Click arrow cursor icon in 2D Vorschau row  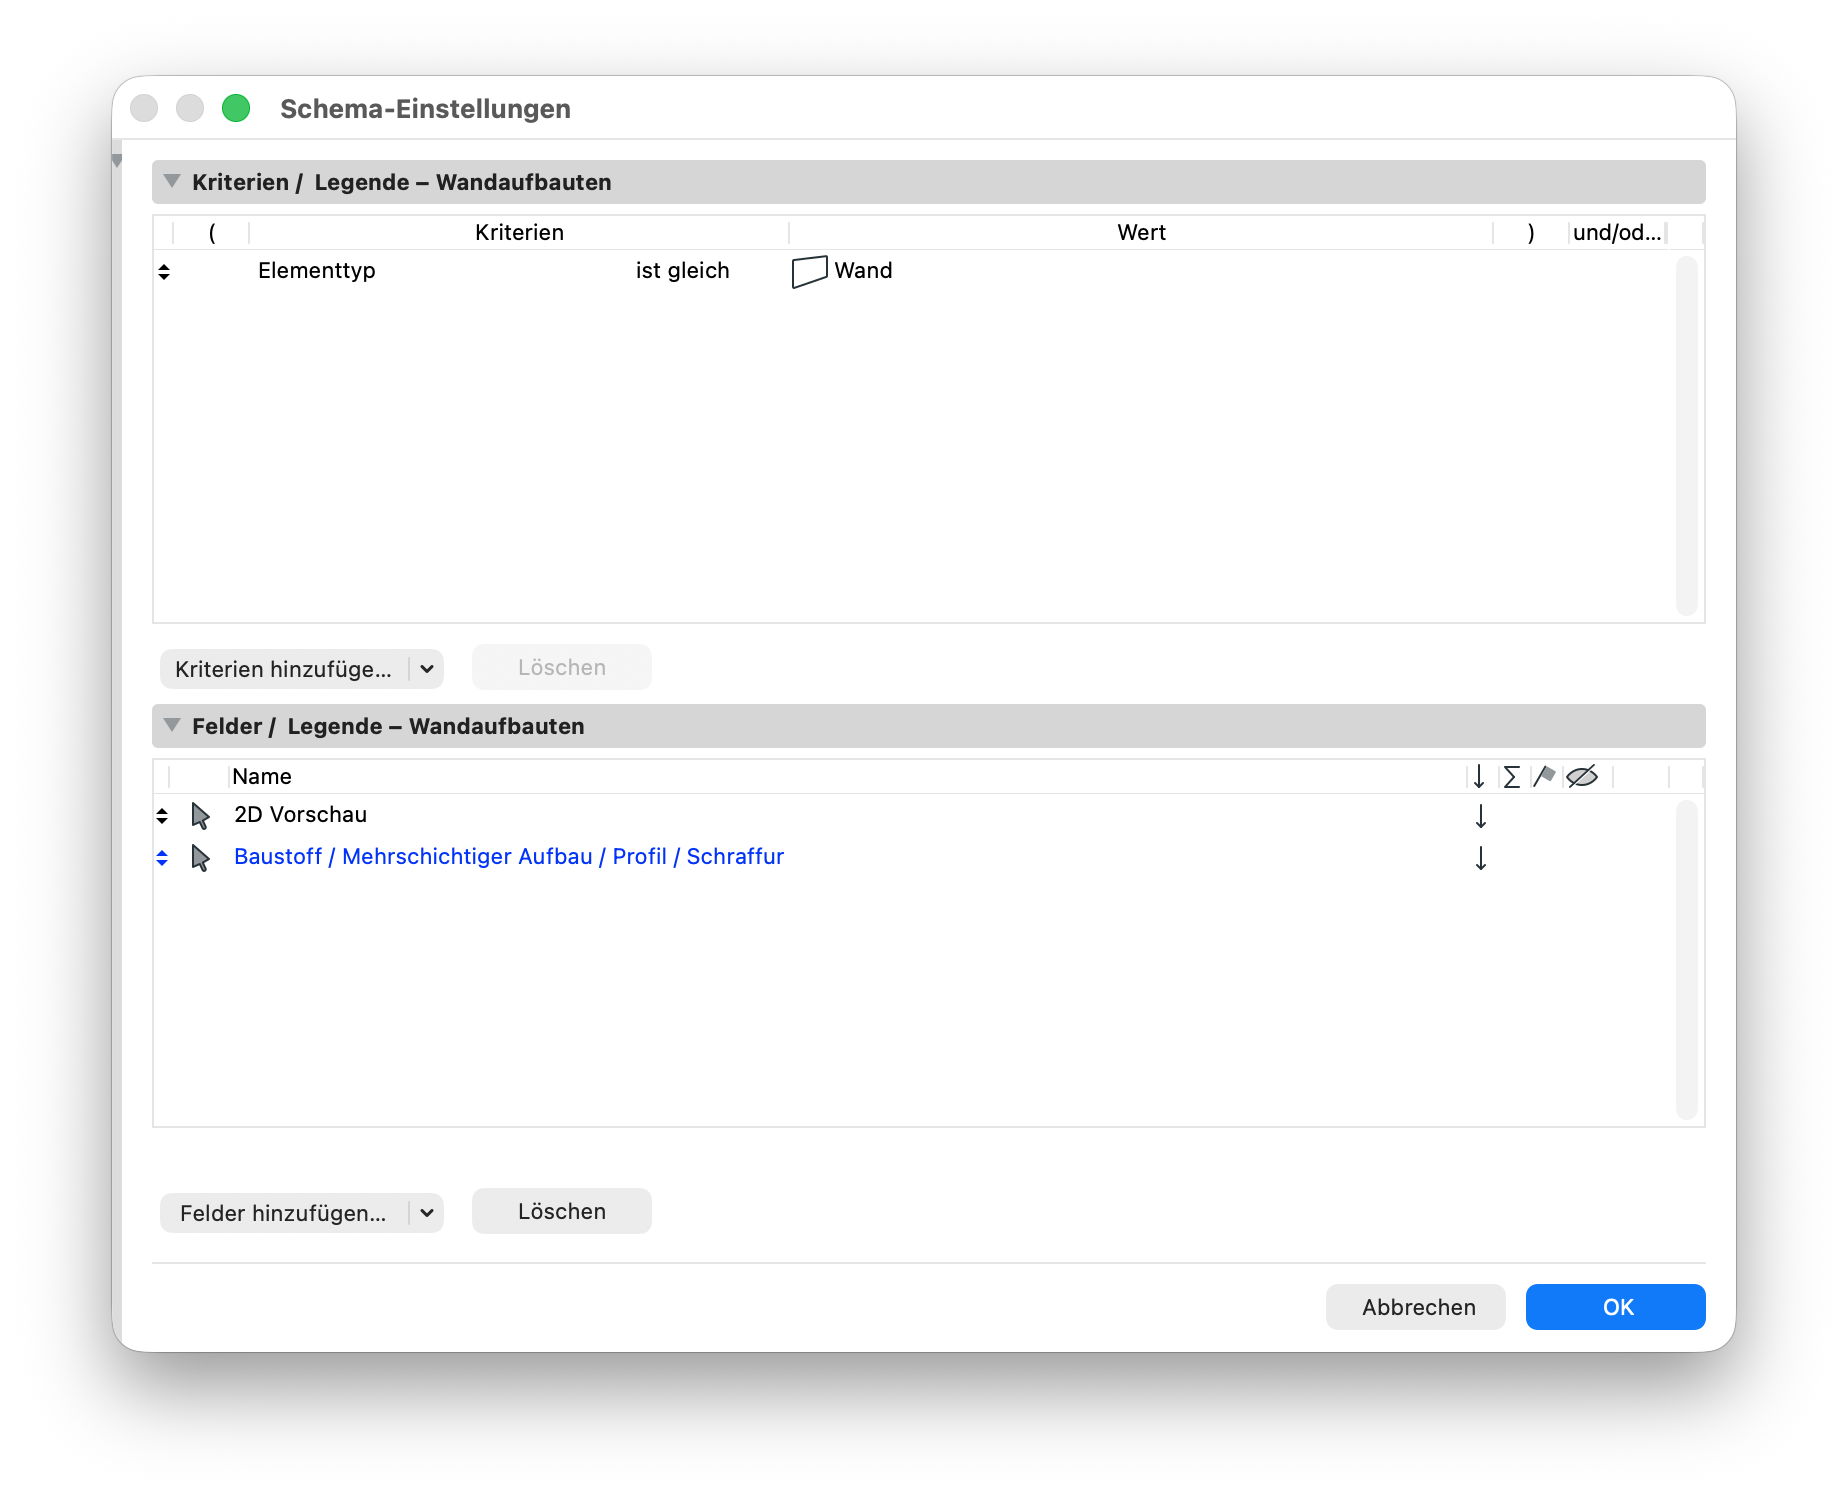(200, 816)
